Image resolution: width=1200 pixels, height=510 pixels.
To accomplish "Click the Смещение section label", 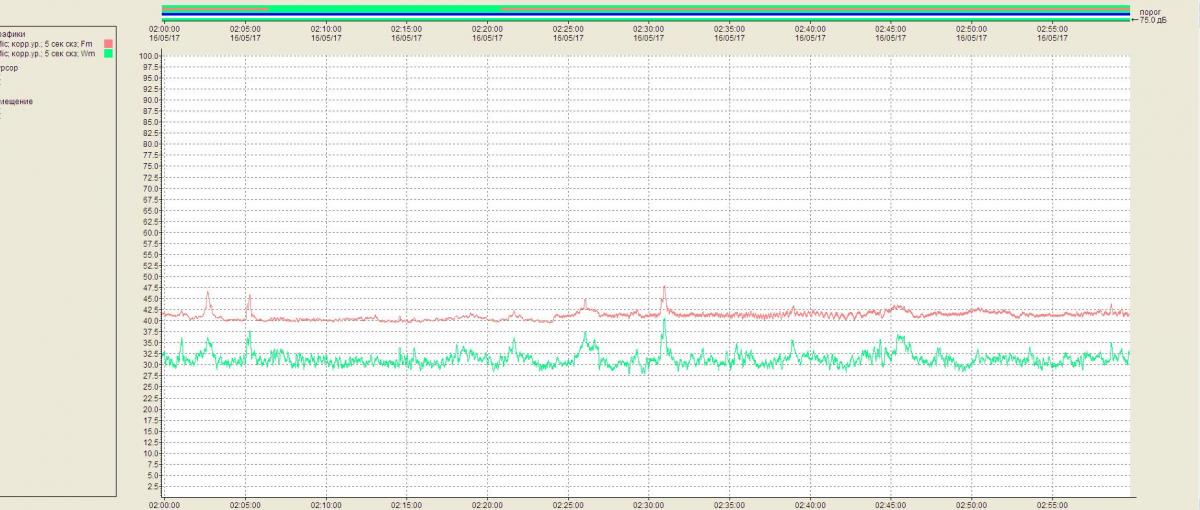I will tap(16, 102).
